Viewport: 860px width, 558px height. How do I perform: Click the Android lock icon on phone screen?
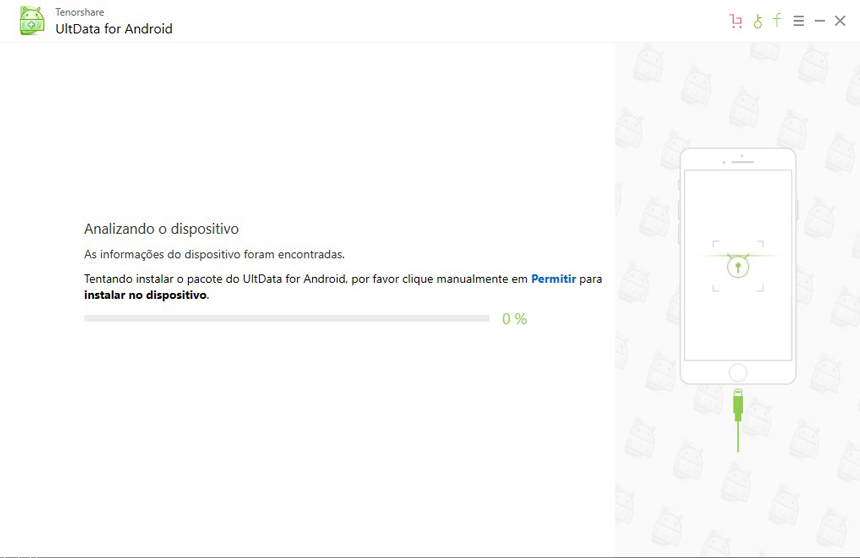(738, 267)
